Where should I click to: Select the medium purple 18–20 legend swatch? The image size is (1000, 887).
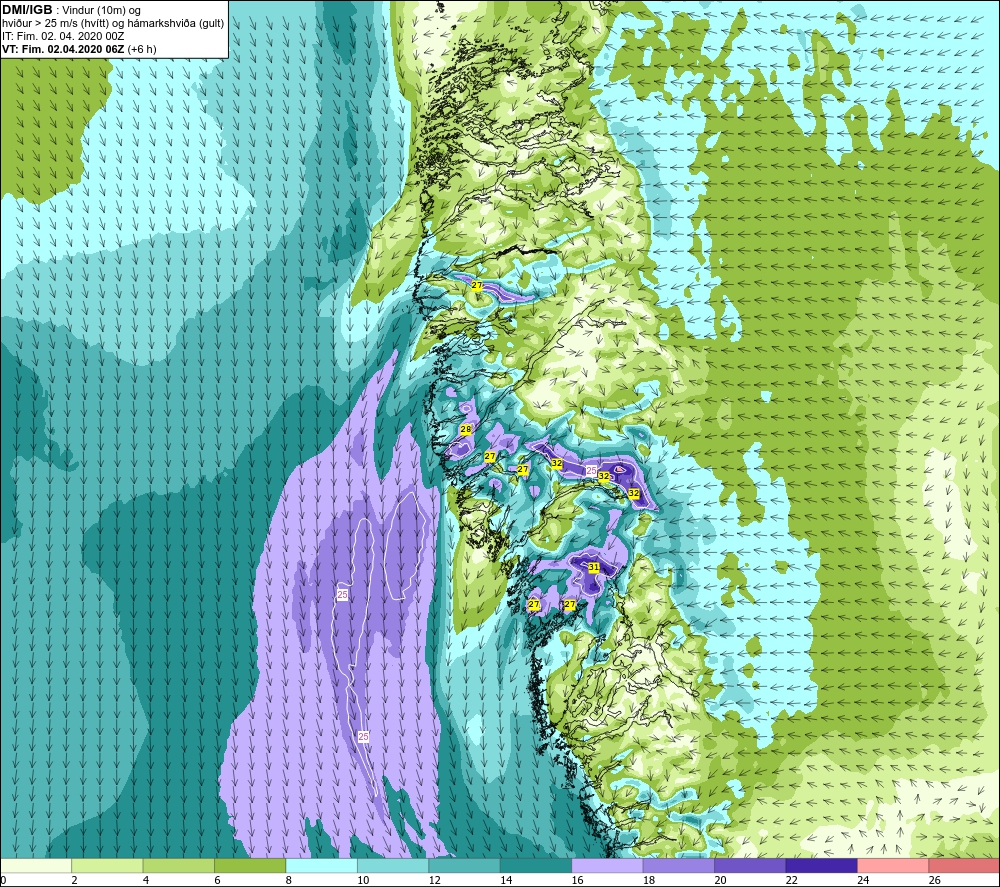pyautogui.click(x=679, y=865)
